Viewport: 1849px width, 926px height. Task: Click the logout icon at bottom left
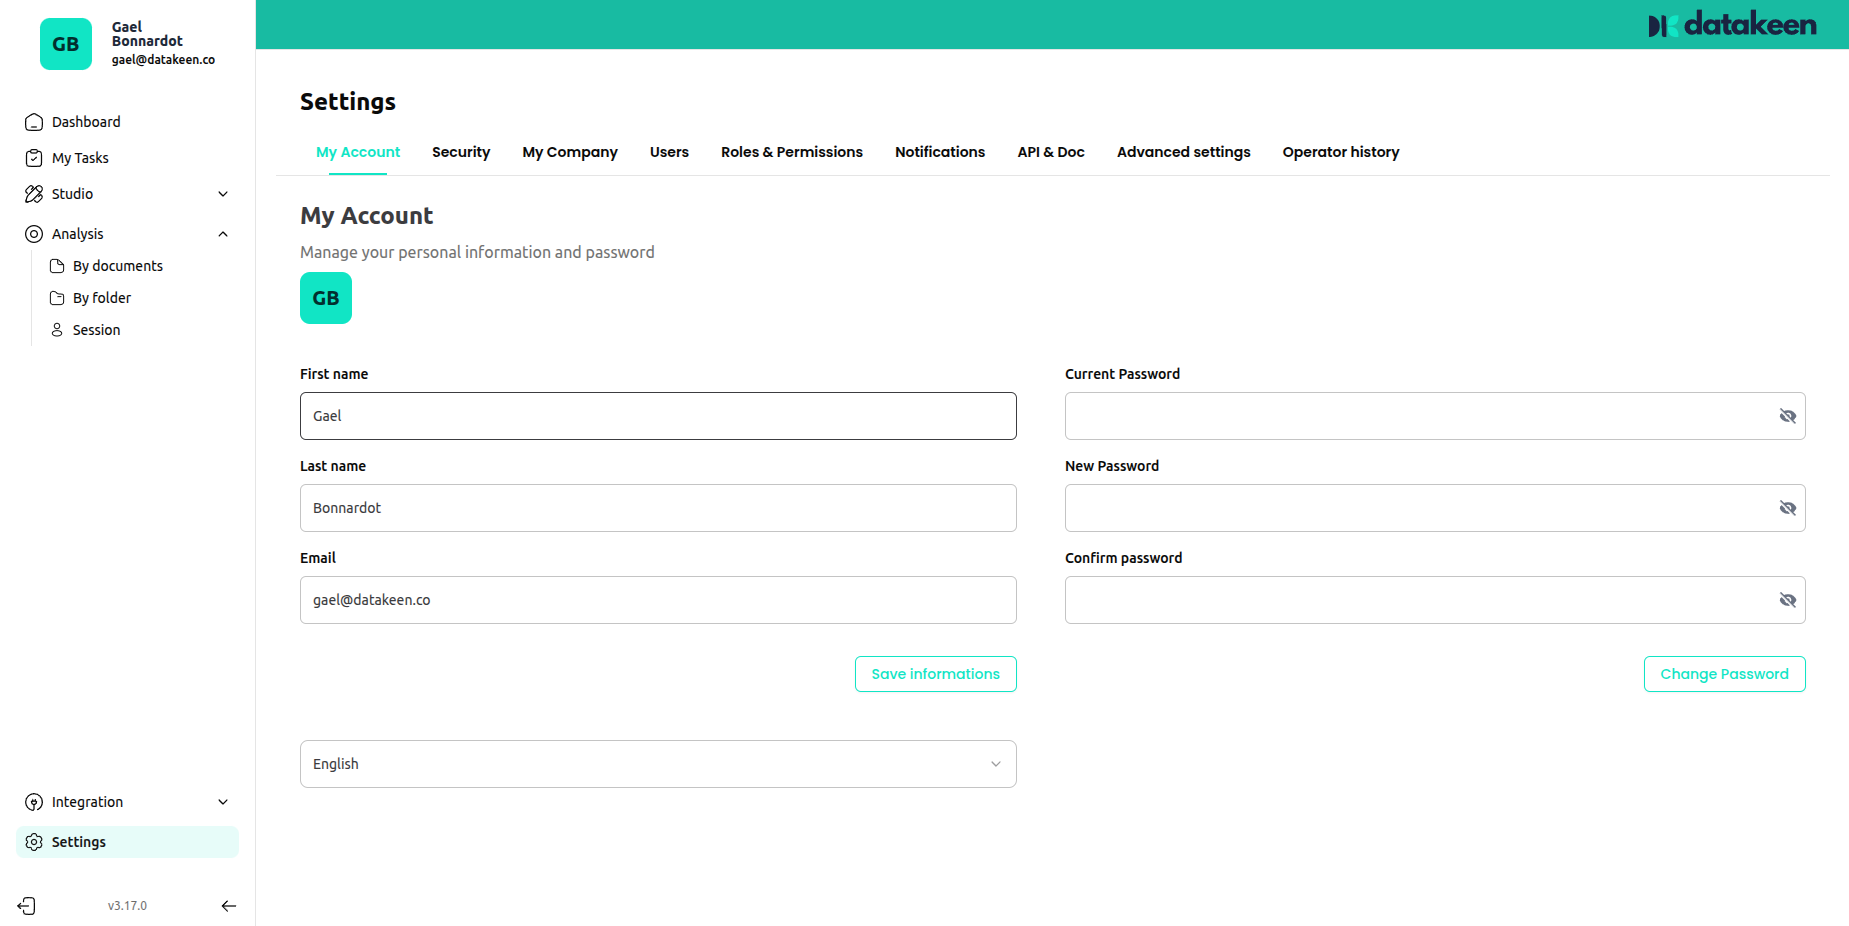click(26, 905)
